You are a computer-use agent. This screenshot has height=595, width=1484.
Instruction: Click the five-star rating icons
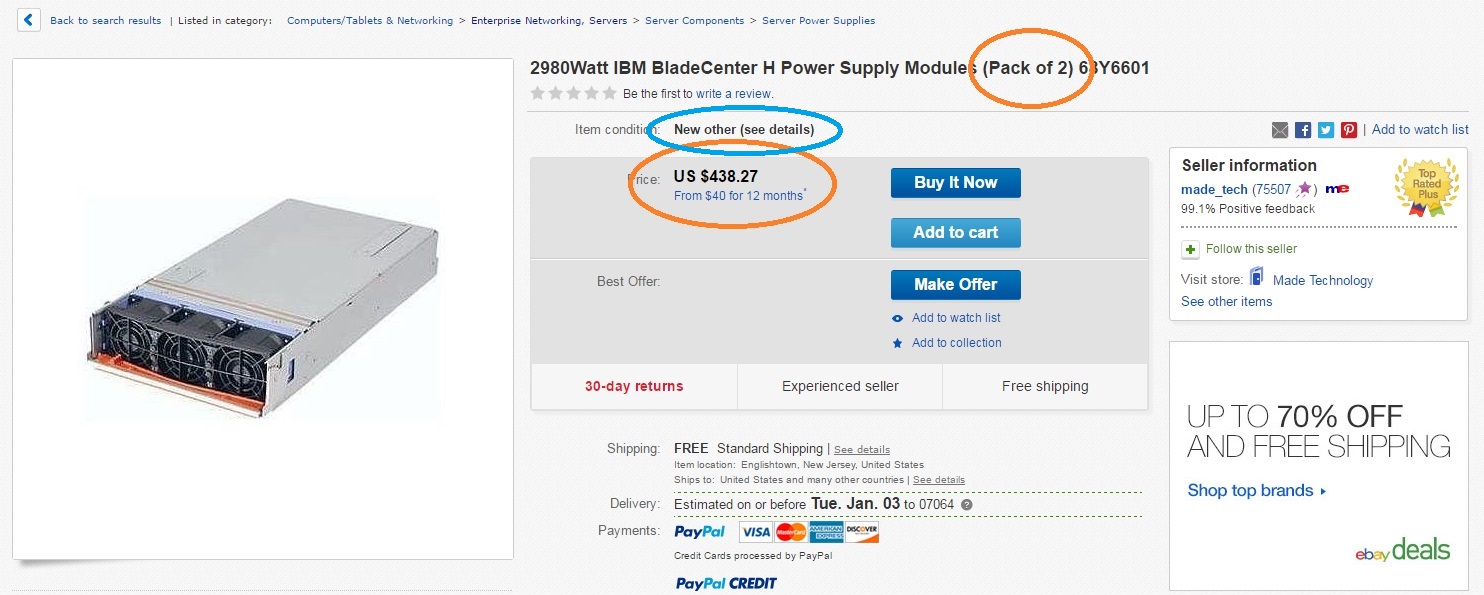(x=573, y=93)
